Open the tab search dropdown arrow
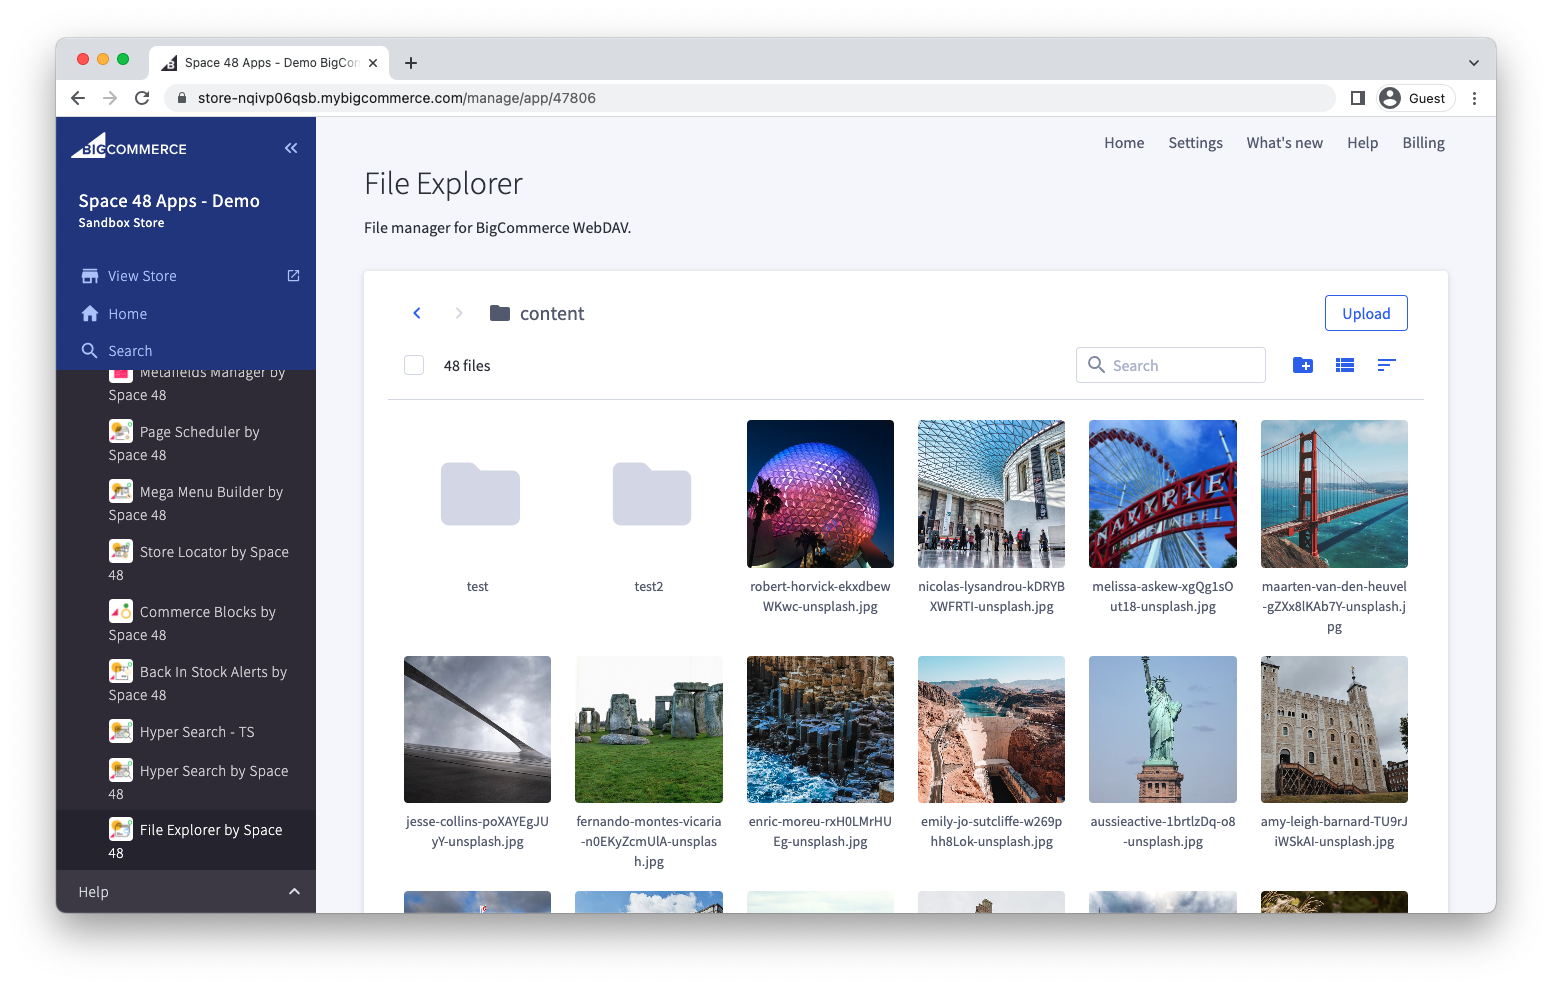 point(1473,62)
